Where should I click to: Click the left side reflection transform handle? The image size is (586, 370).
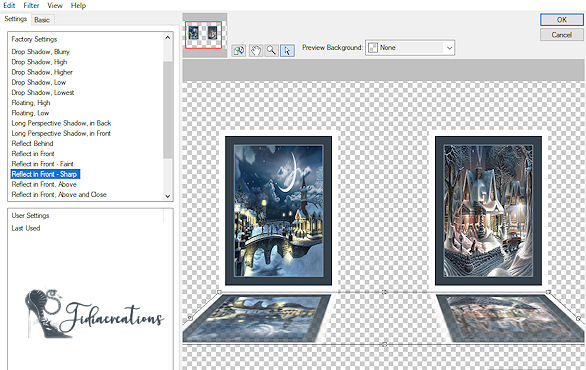coord(190,318)
